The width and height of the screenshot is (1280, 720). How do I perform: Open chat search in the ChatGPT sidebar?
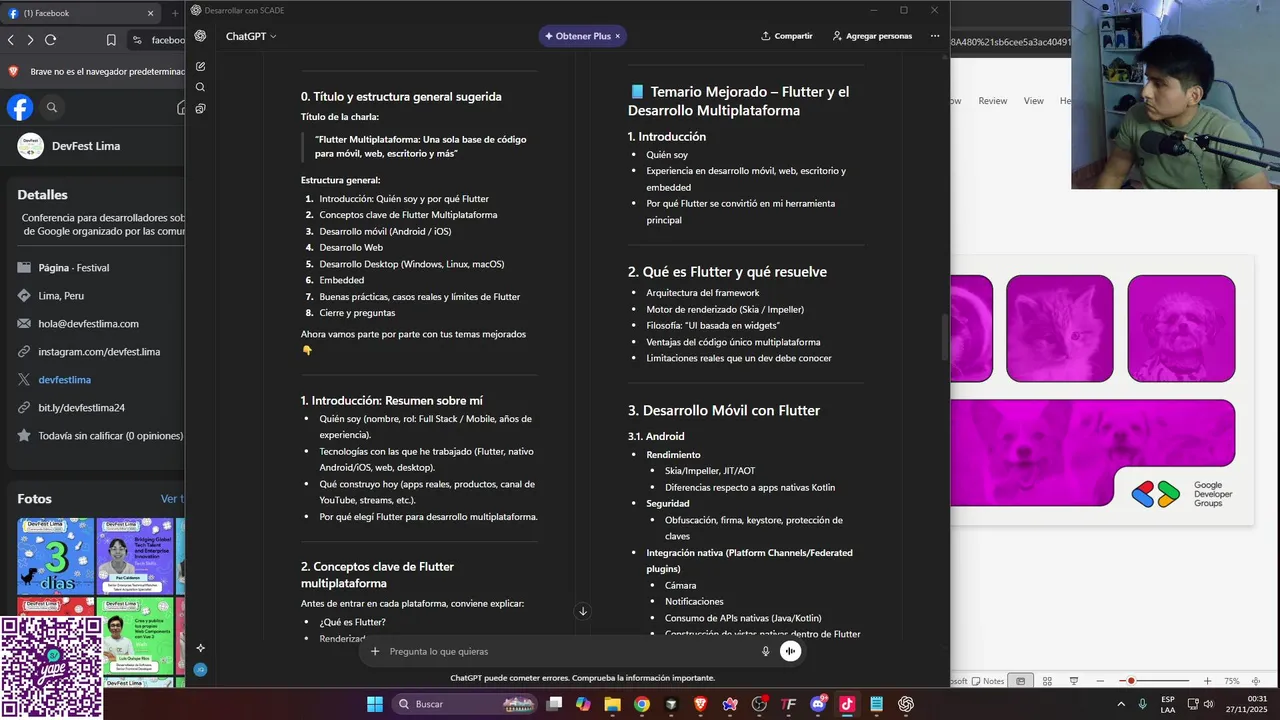click(x=201, y=87)
